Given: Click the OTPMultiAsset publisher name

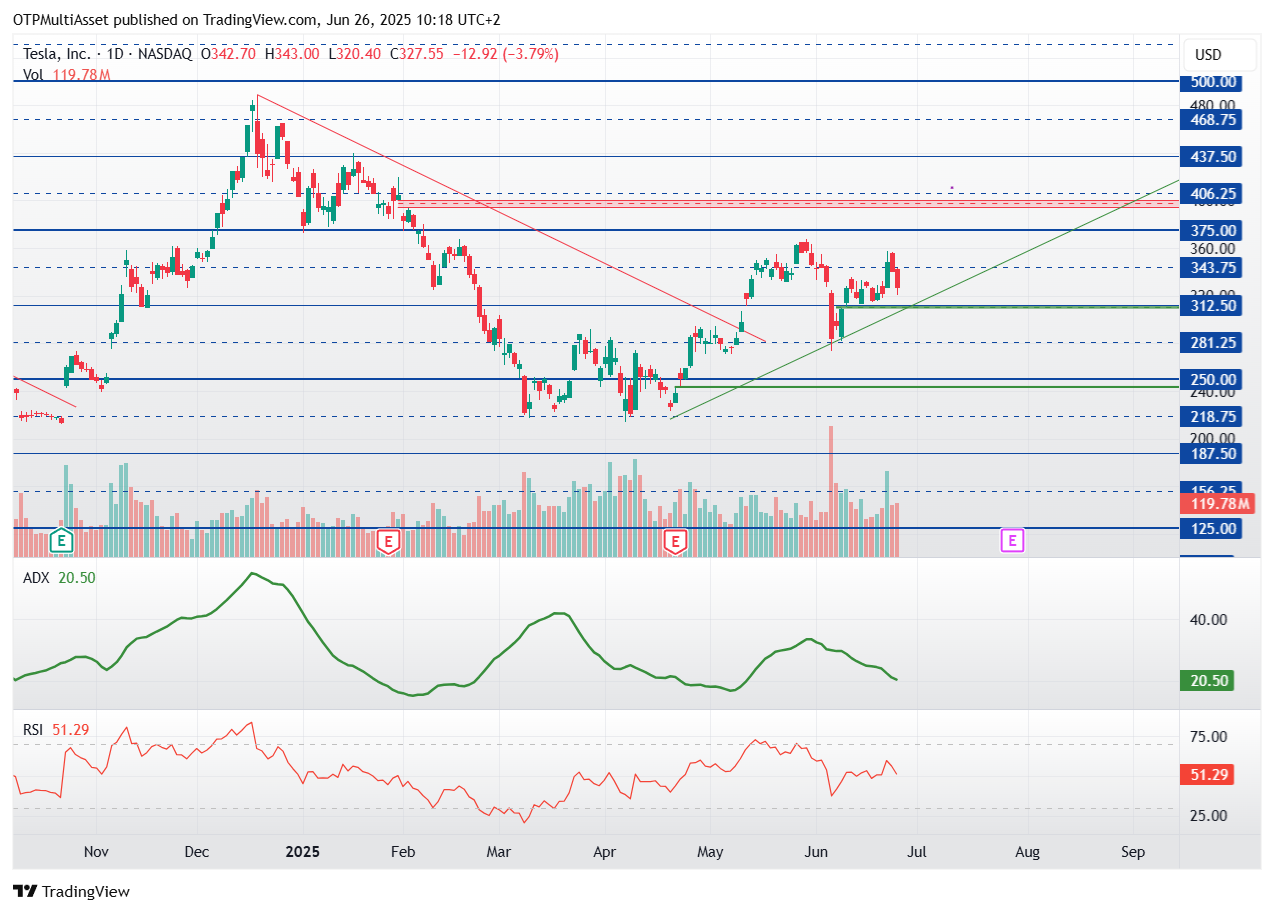Looking at the screenshot, I should point(58,19).
